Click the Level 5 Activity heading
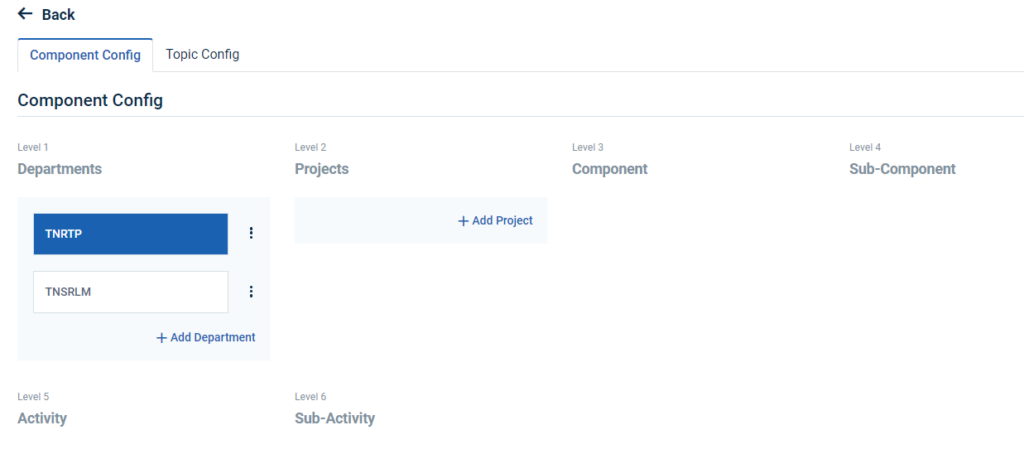This screenshot has height=459, width=1024. (x=42, y=418)
